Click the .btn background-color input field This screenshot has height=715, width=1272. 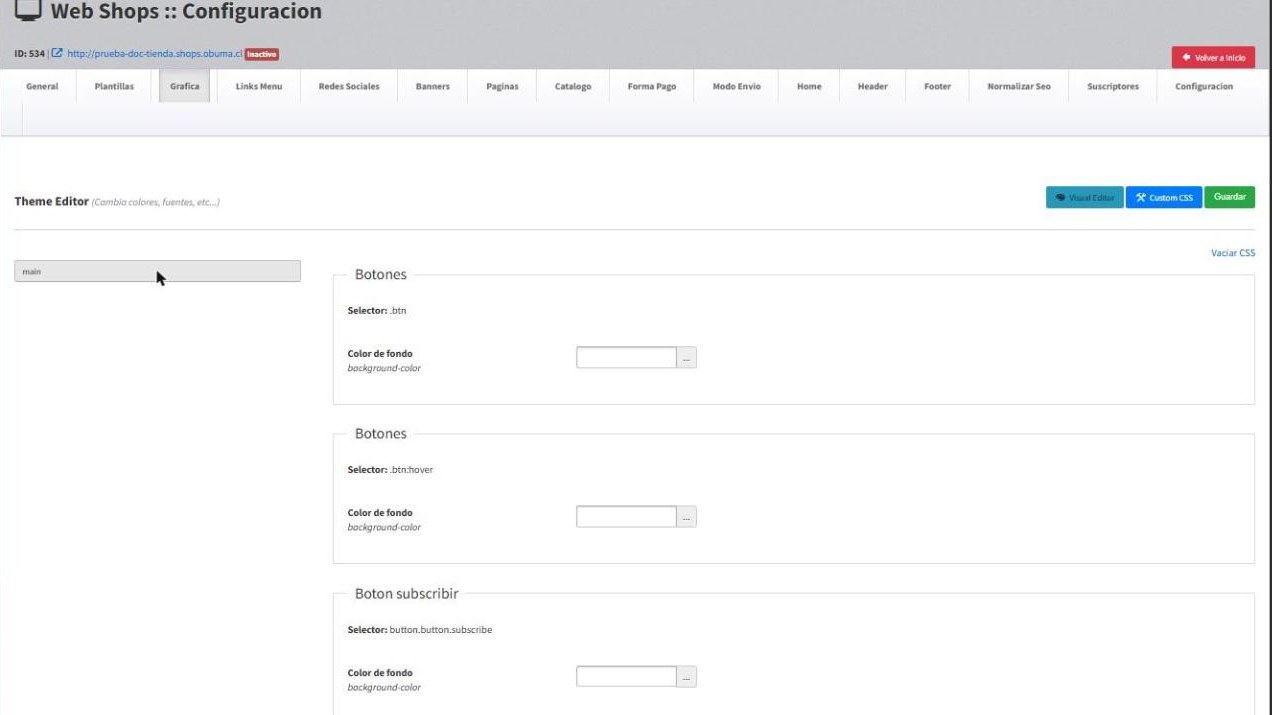(x=626, y=357)
